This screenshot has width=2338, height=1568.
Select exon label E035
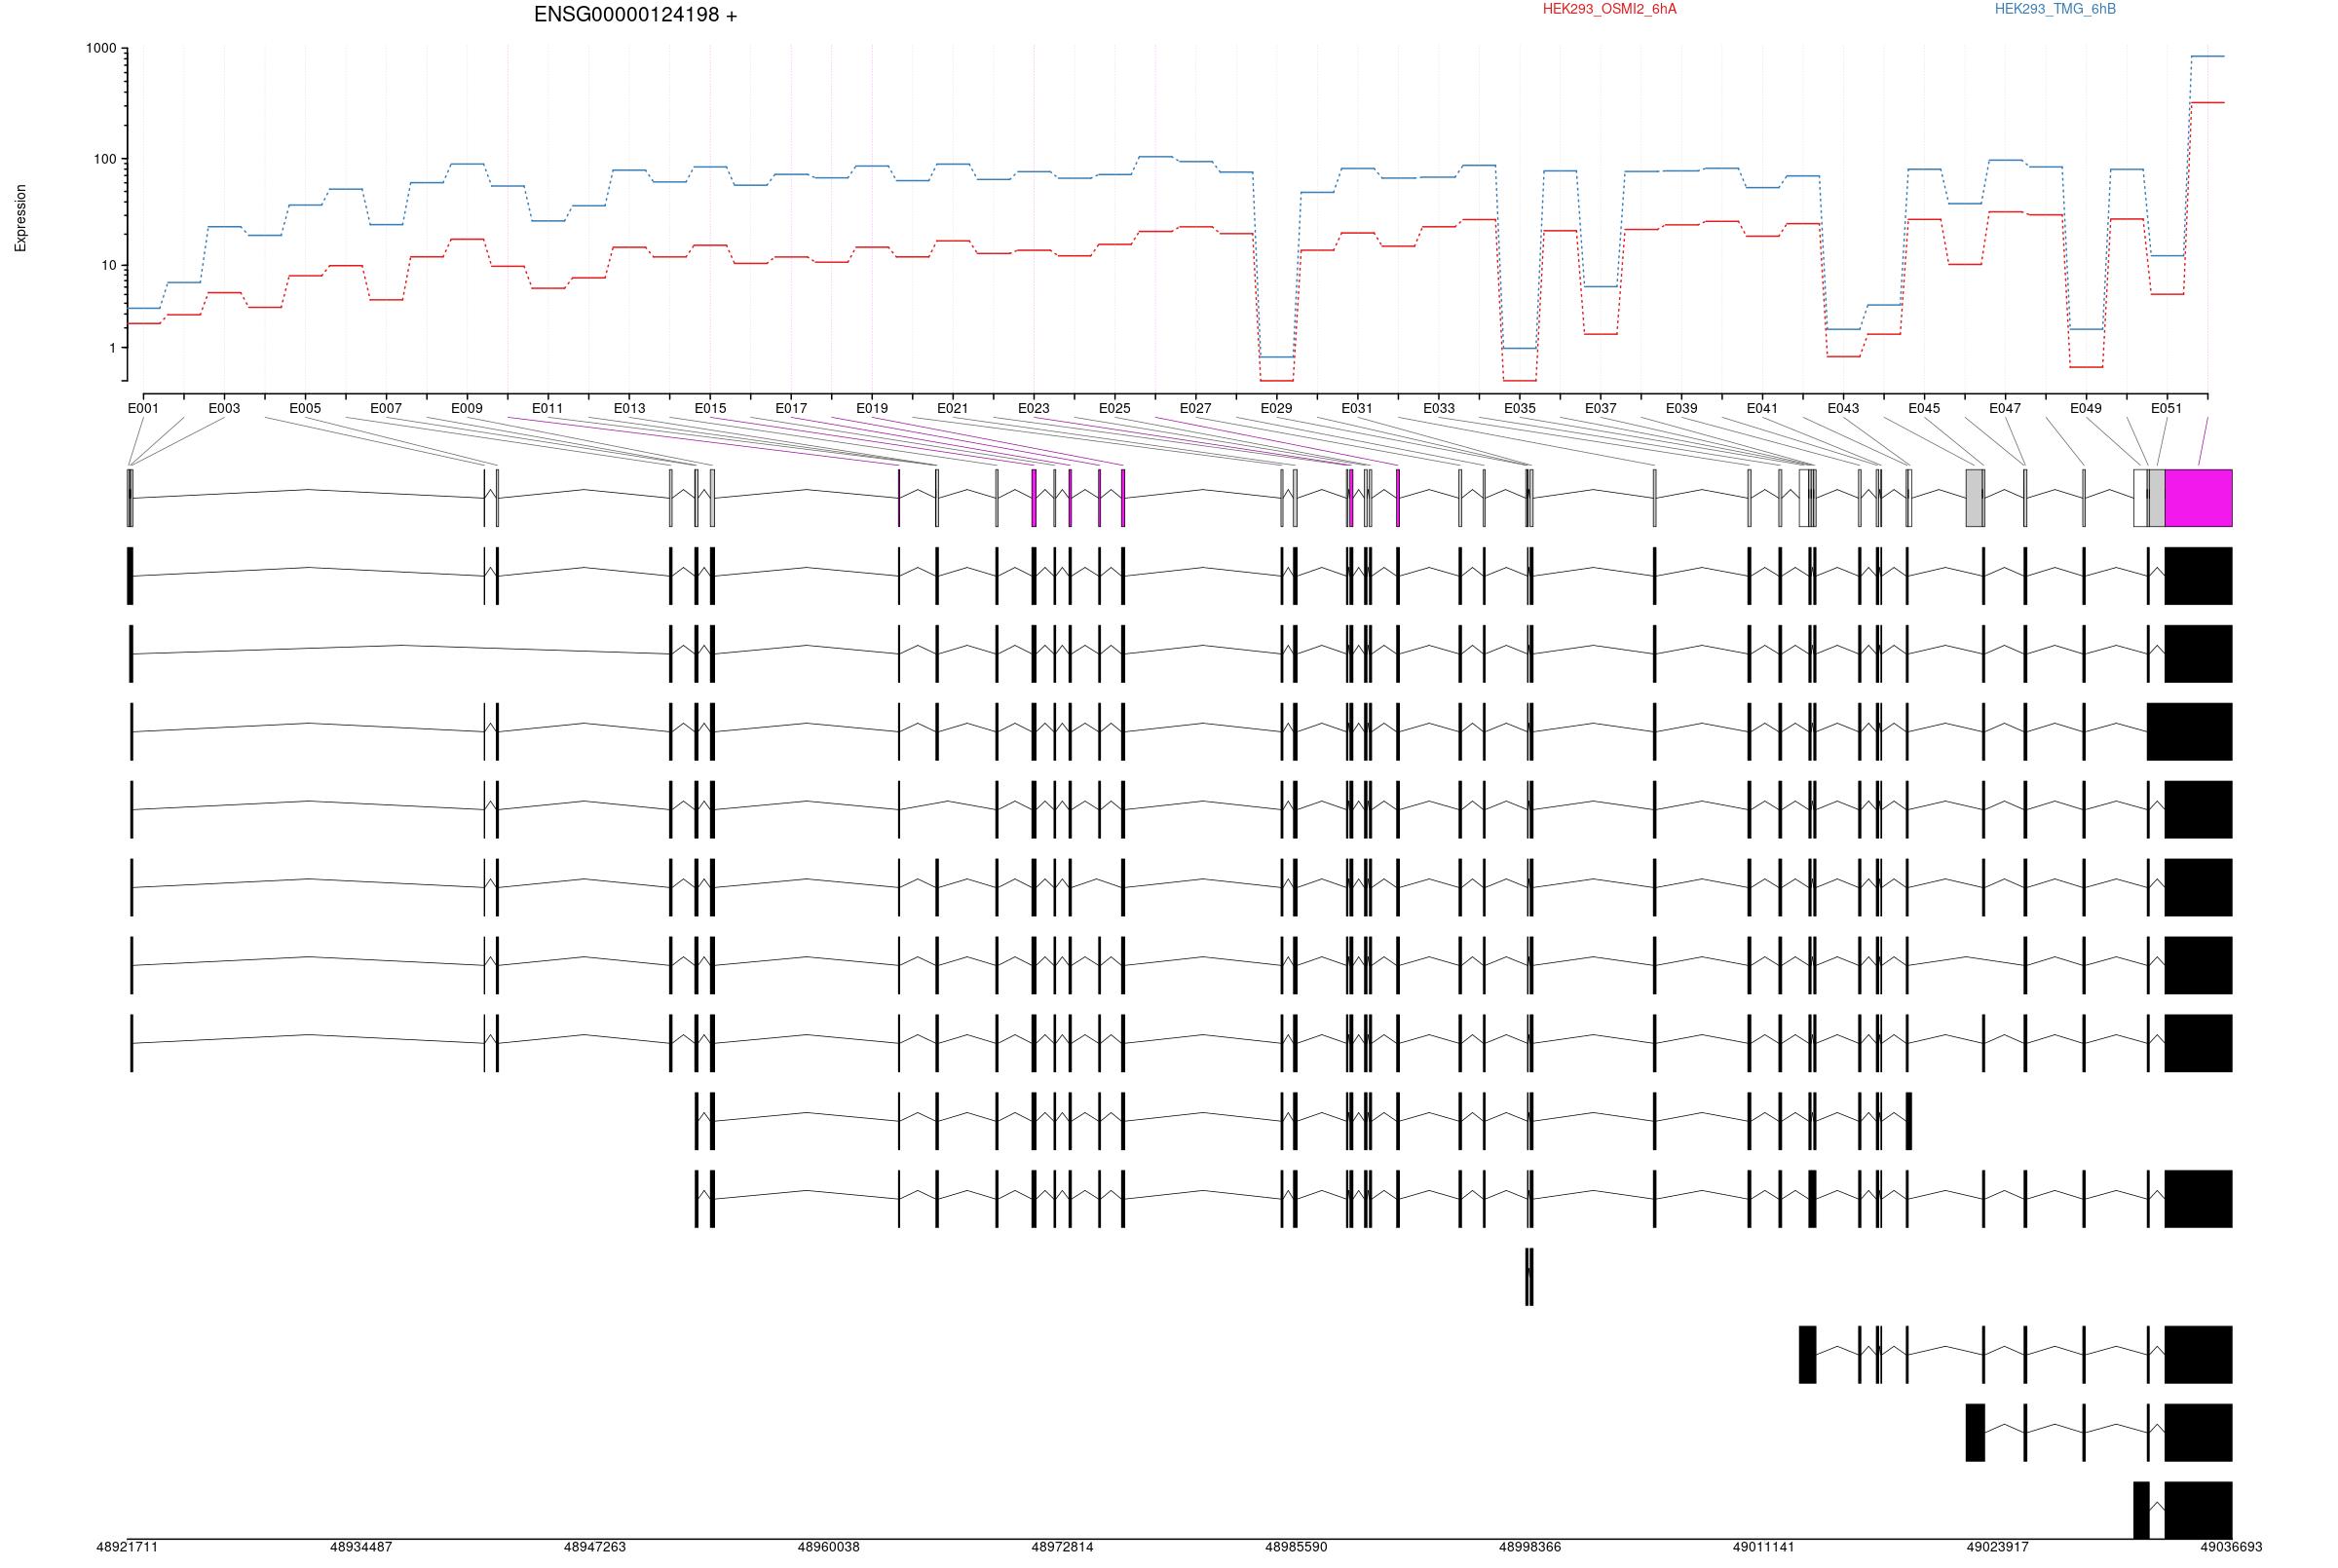(1520, 408)
